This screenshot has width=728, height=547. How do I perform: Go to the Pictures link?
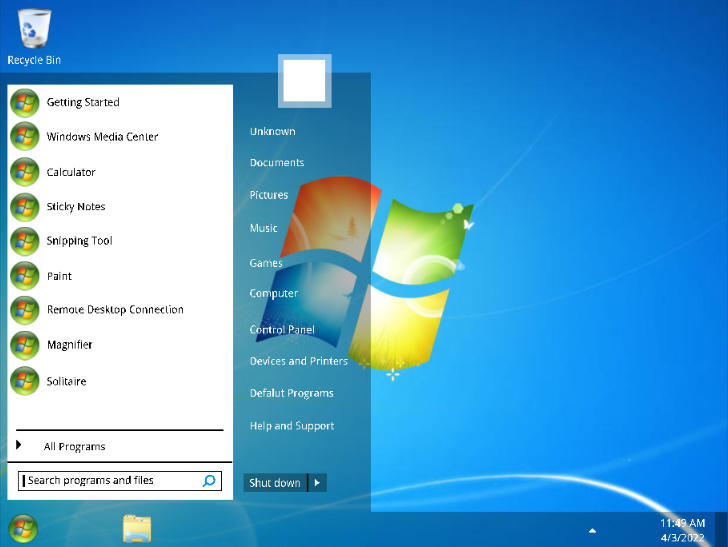point(269,195)
